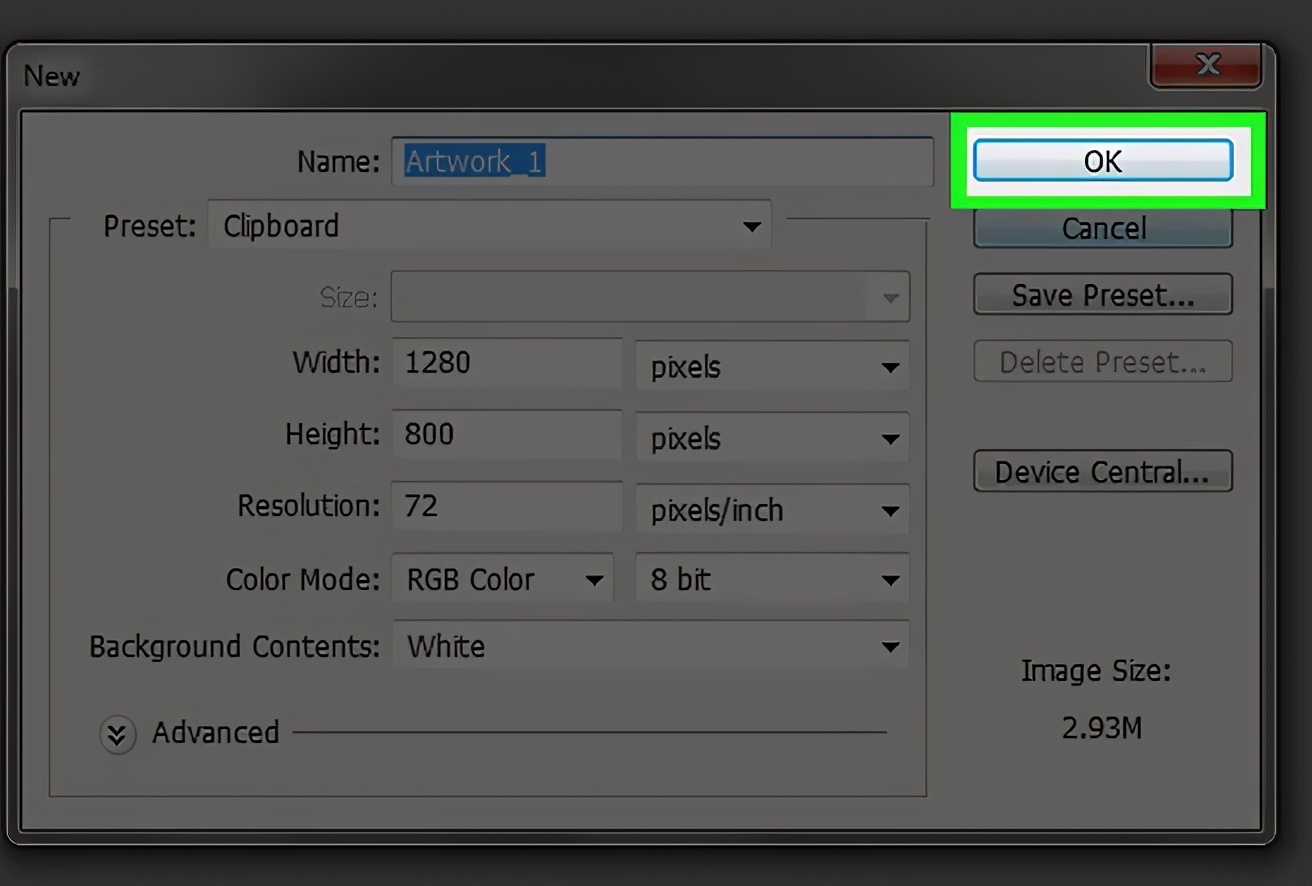Screen dimensions: 1312x886
Task: Click the Name text field
Action: pyautogui.click(x=662, y=162)
